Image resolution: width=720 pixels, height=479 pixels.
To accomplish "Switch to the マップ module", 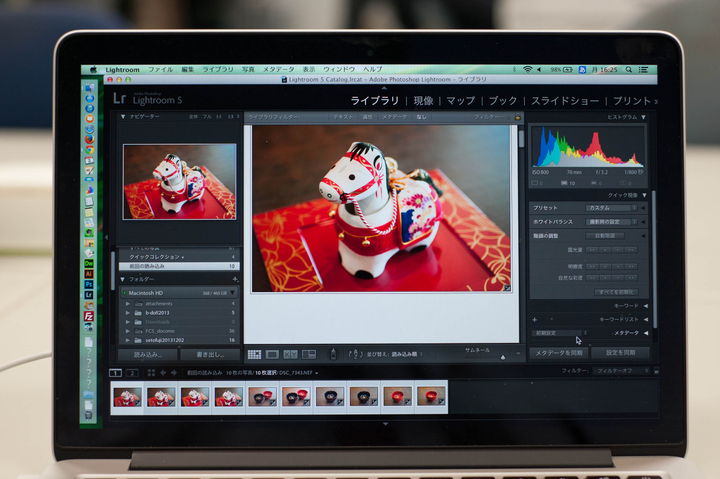I will click(x=461, y=101).
